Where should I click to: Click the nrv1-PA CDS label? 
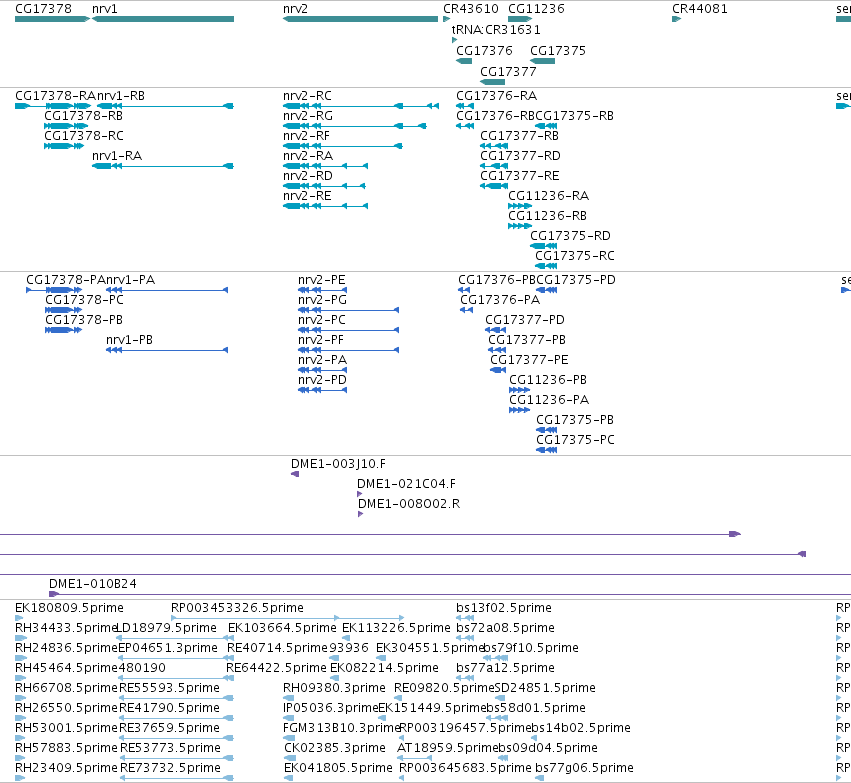130,280
